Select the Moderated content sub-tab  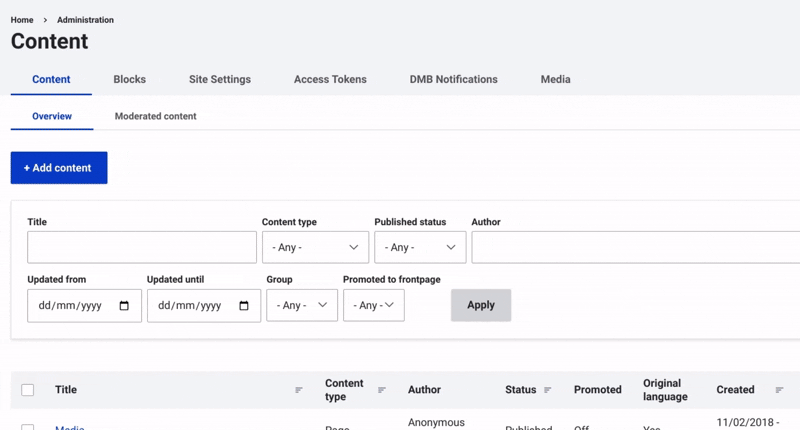coord(155,116)
